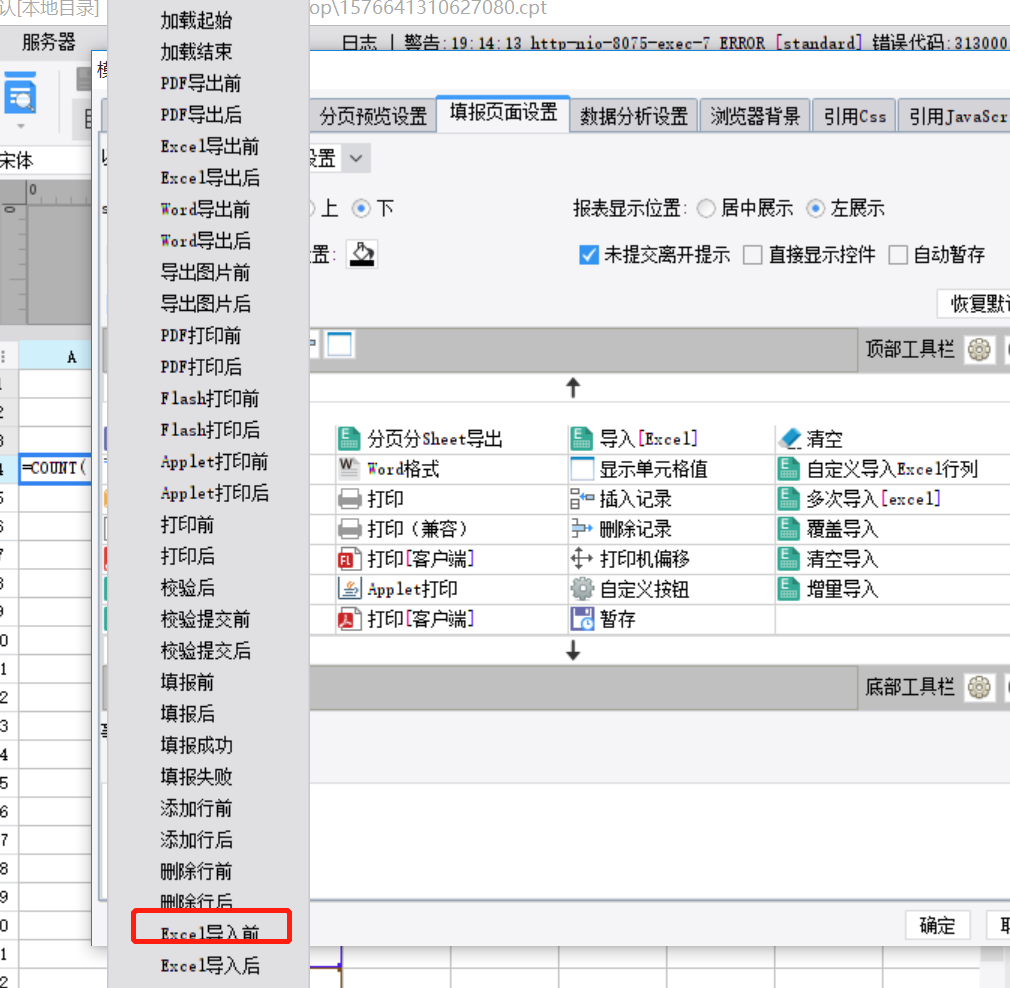This screenshot has height=988, width=1010.
Task: Open 顶部工具栏 gear settings
Action: point(979,350)
